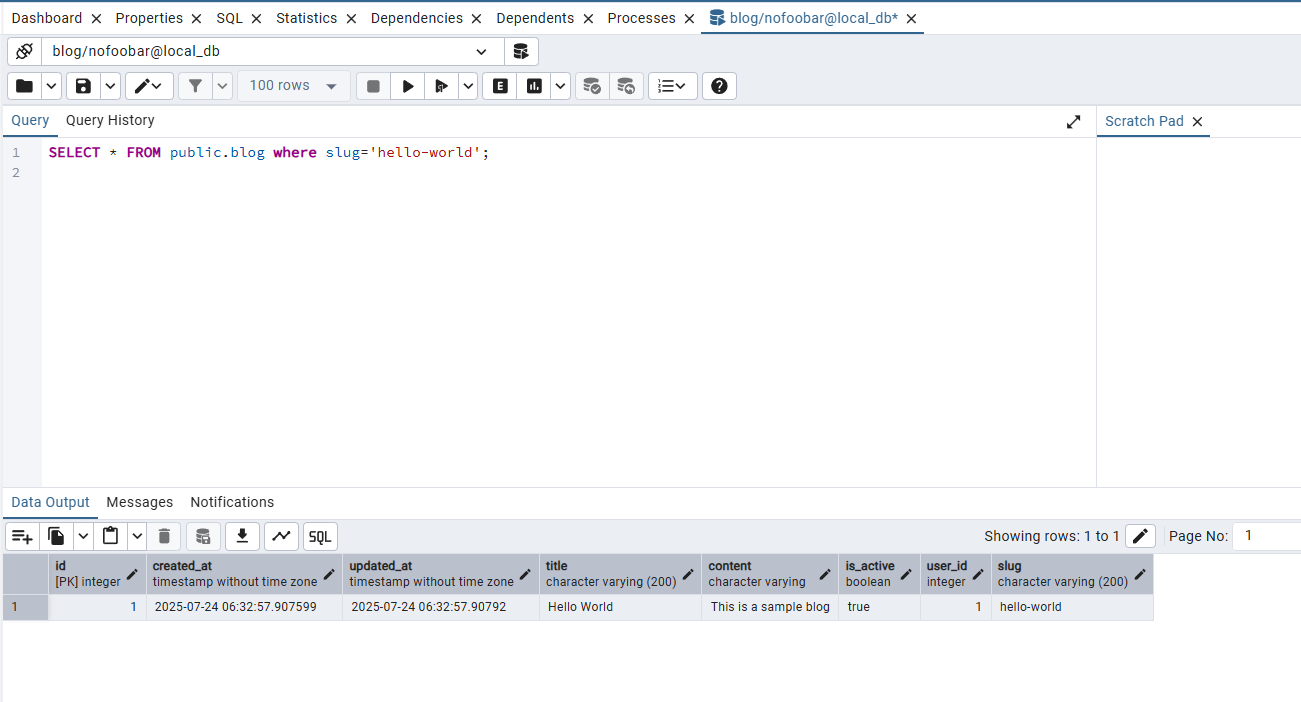Click the 'true' is_active cell
The image size is (1301, 702).
click(x=879, y=607)
